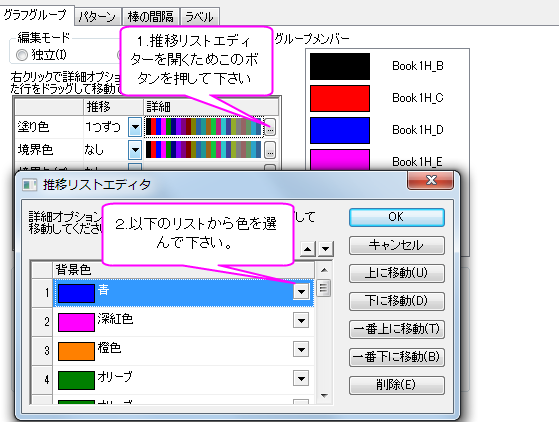
Task: Open the dropdown for the 青 row
Action: 301,292
